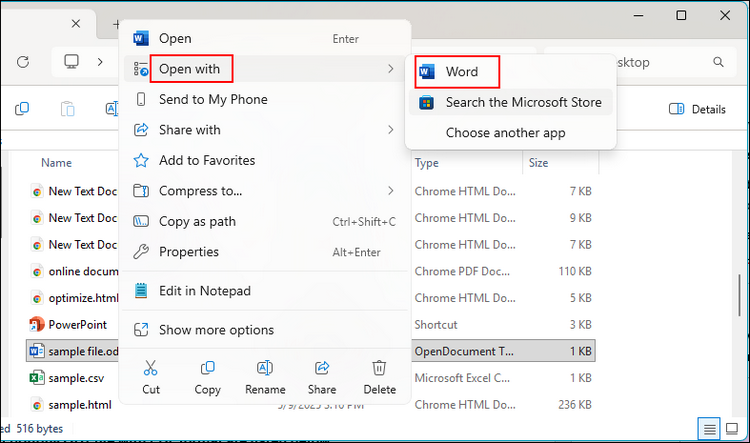The width and height of the screenshot is (750, 443).
Task: Expand the breadcrumb chevron after PC icon
Action: pyautogui.click(x=99, y=62)
